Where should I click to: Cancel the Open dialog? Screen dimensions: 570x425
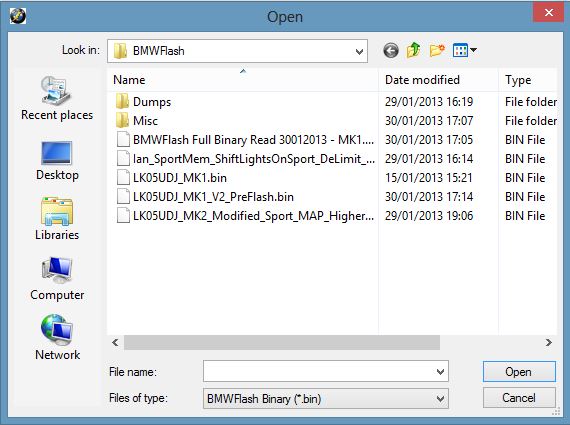click(519, 398)
